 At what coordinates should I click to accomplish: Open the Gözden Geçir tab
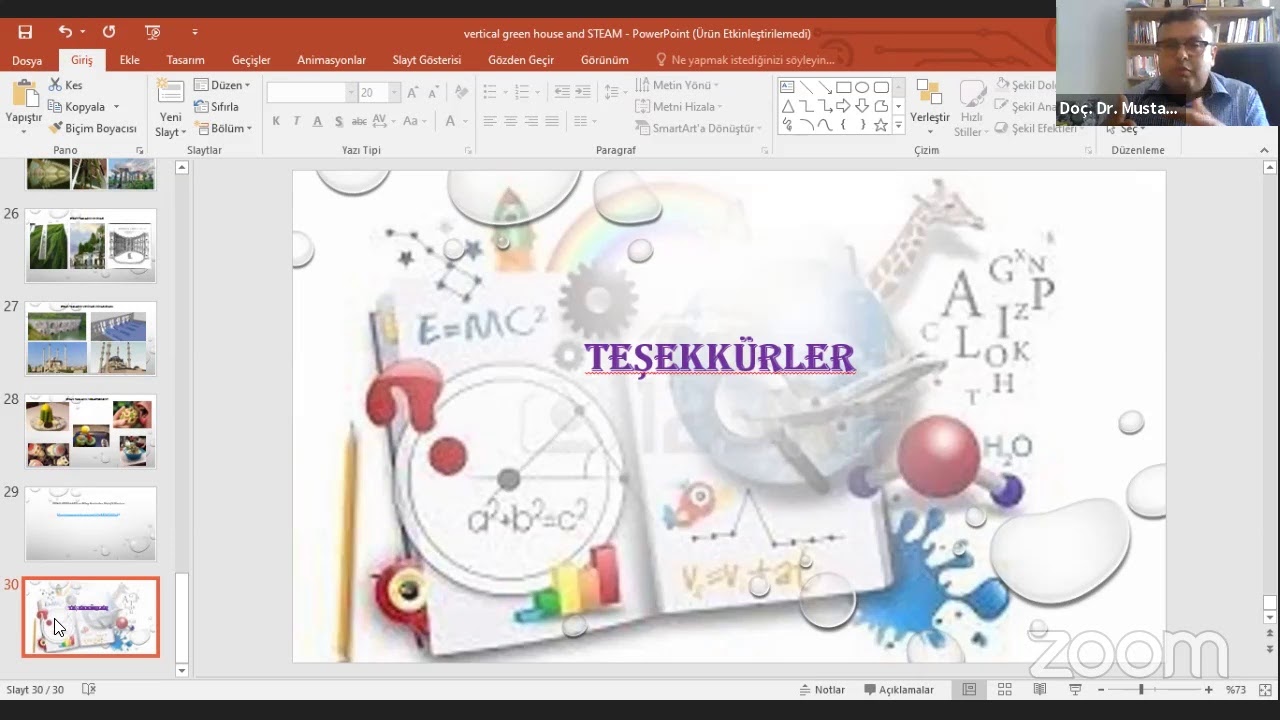pyautogui.click(x=521, y=60)
